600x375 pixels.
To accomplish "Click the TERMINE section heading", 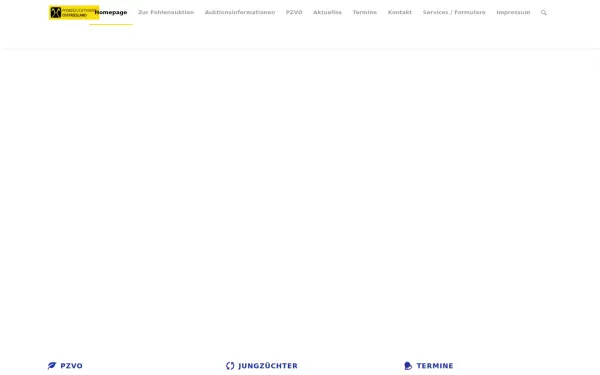I will (x=435, y=366).
